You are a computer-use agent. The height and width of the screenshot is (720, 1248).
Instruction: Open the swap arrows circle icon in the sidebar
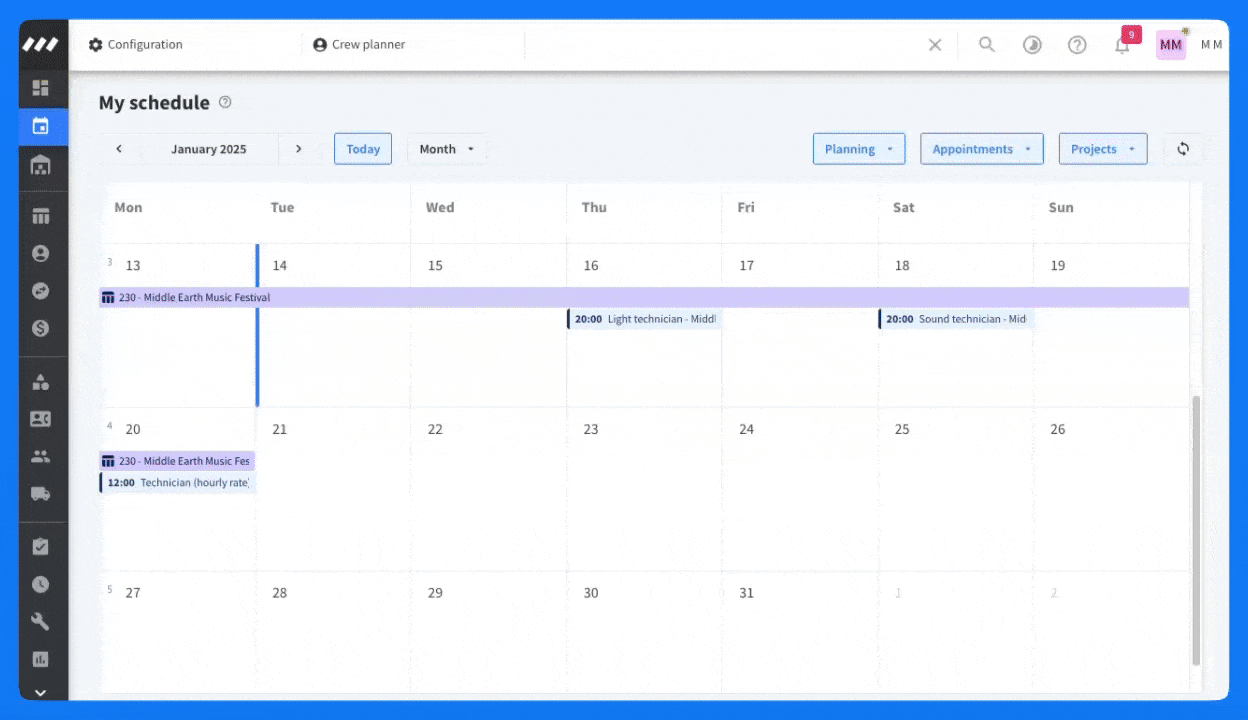(x=41, y=291)
